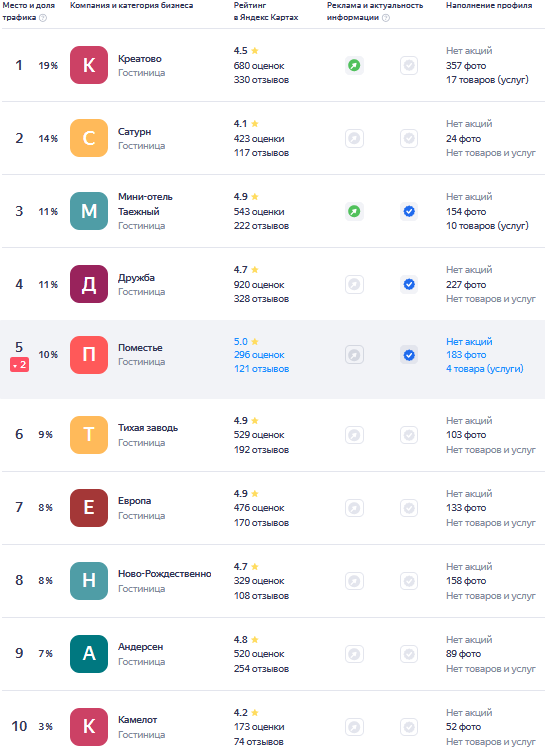Open help icon next to 'Реклама и актуальность информации'
Screen dimensions: 545x755
tap(386, 18)
